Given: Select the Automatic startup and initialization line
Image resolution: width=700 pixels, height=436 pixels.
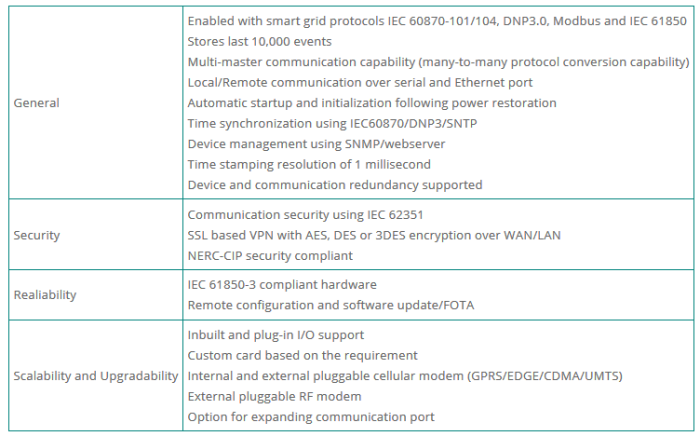Looking at the screenshot, I should pyautogui.click(x=372, y=103).
